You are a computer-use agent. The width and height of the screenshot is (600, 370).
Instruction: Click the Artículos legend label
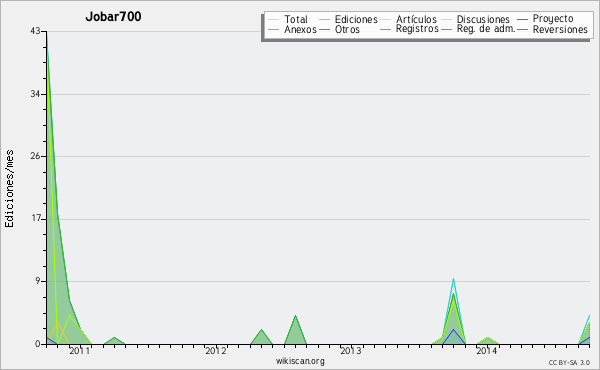pyautogui.click(x=416, y=20)
